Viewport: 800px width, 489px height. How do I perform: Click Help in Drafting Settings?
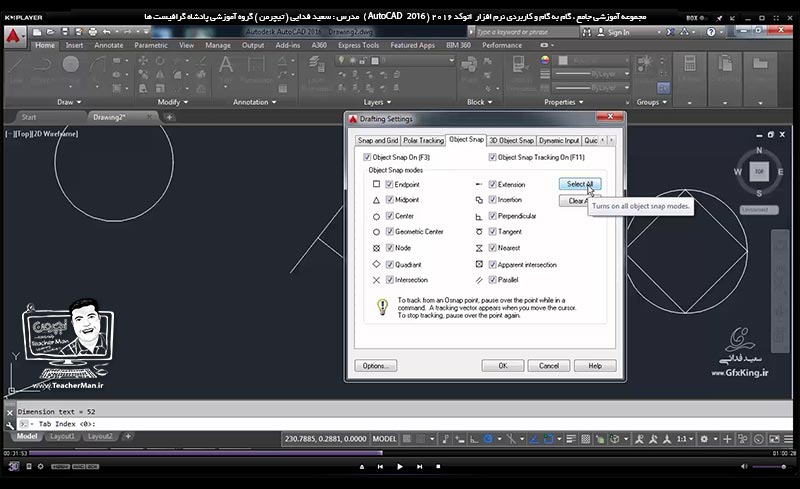595,366
